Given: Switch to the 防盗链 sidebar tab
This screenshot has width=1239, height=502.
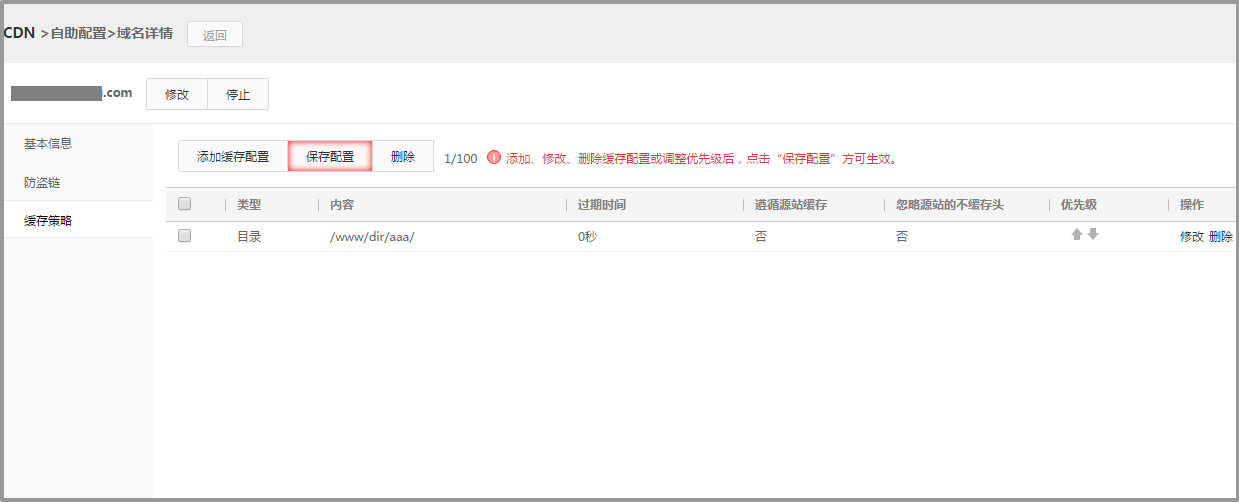Looking at the screenshot, I should tap(42, 183).
